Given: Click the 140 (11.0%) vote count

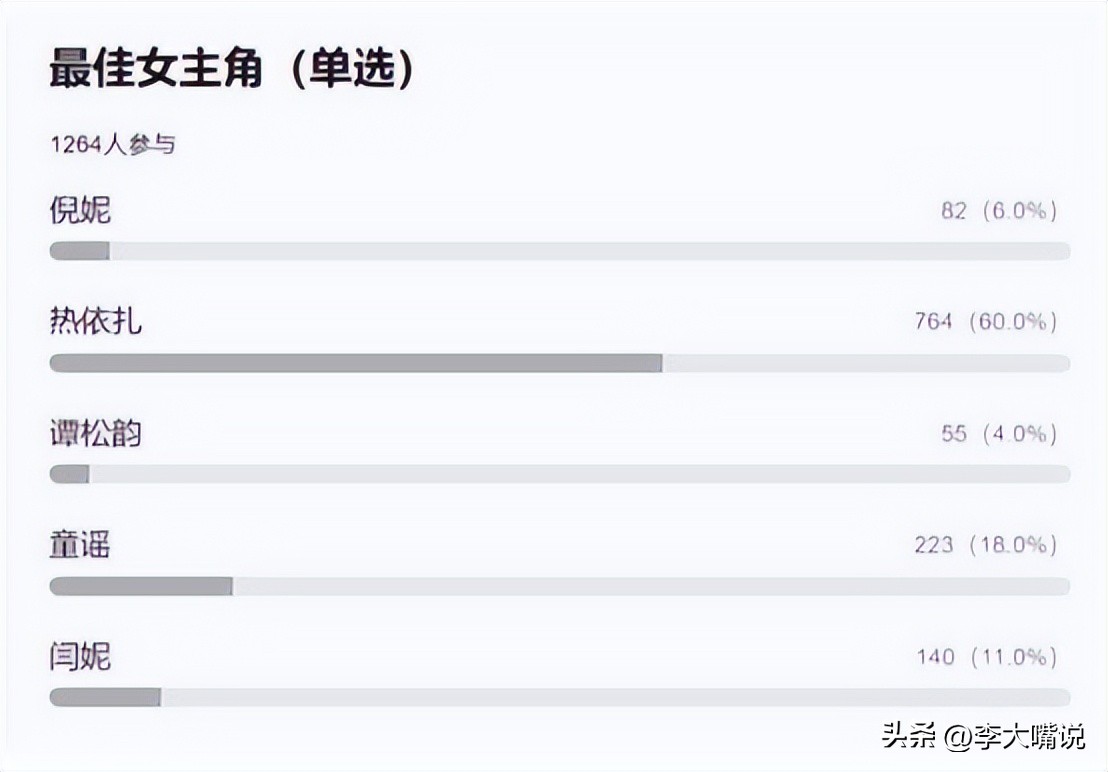Looking at the screenshot, I should (x=987, y=657).
